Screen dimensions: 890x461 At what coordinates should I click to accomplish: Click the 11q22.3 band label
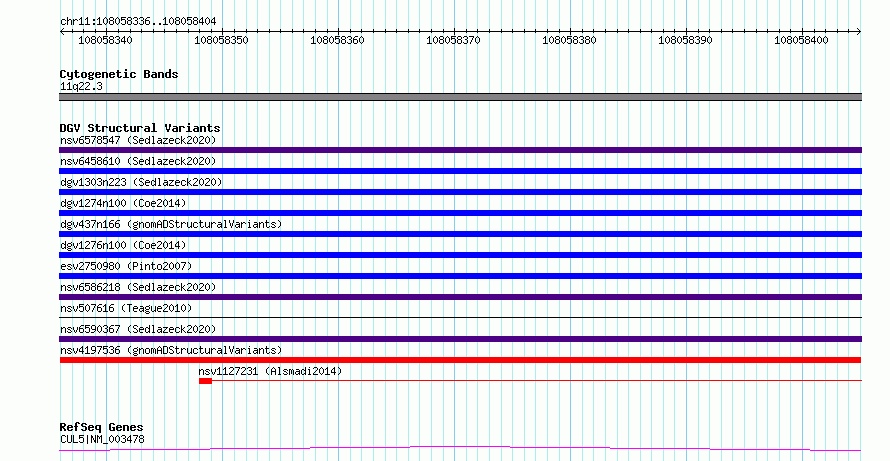point(81,86)
